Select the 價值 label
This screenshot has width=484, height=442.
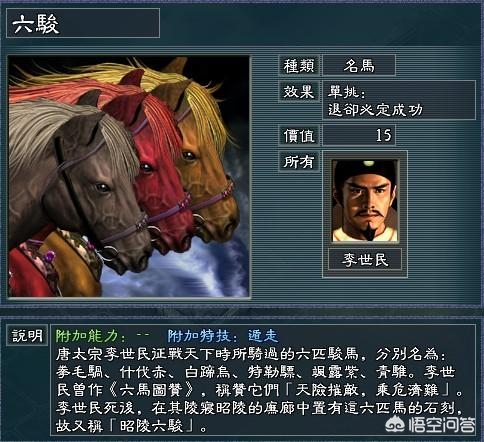[299, 135]
